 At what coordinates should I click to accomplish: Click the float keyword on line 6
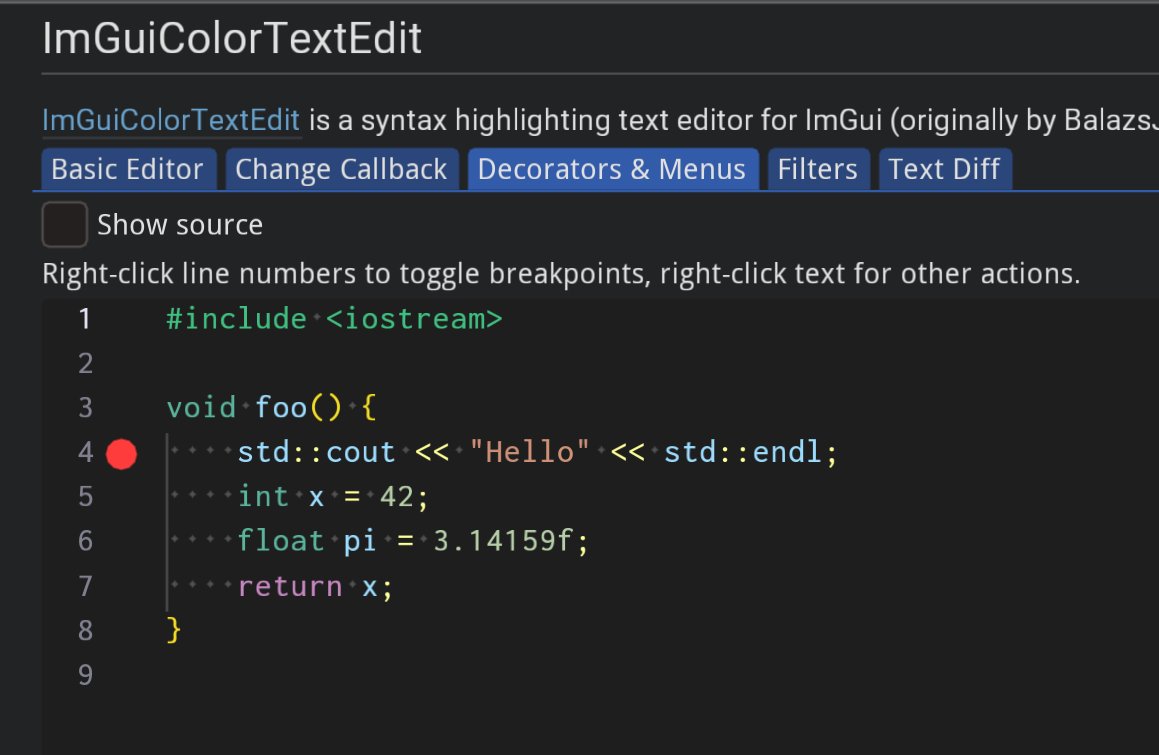pos(281,541)
